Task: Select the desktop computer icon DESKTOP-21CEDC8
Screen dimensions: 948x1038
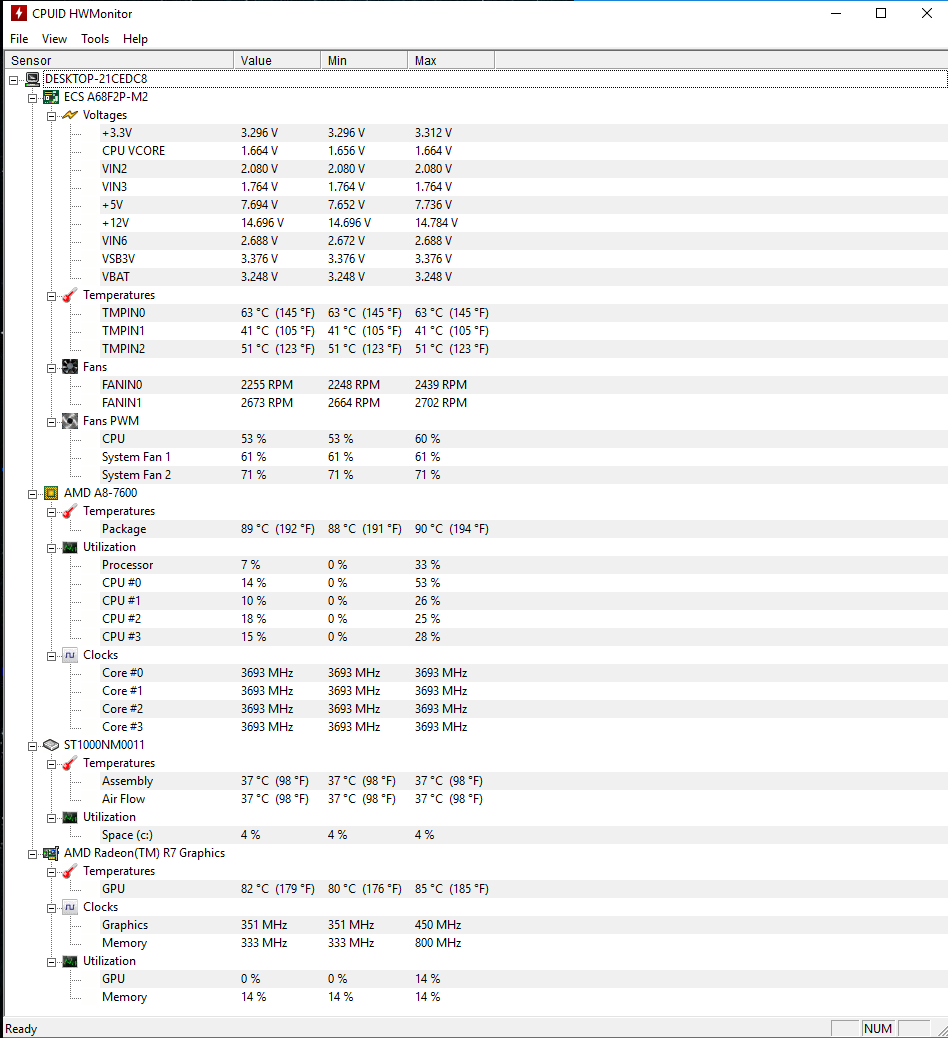Action: (32, 79)
